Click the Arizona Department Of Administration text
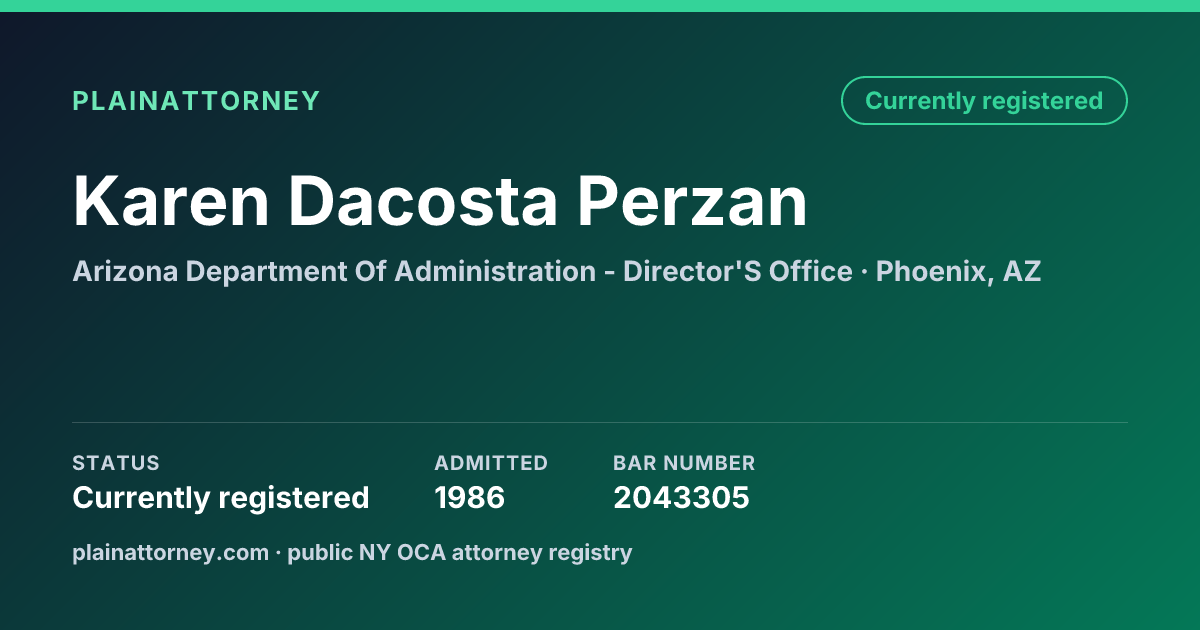Screen dimensions: 1200x630 coord(334,271)
